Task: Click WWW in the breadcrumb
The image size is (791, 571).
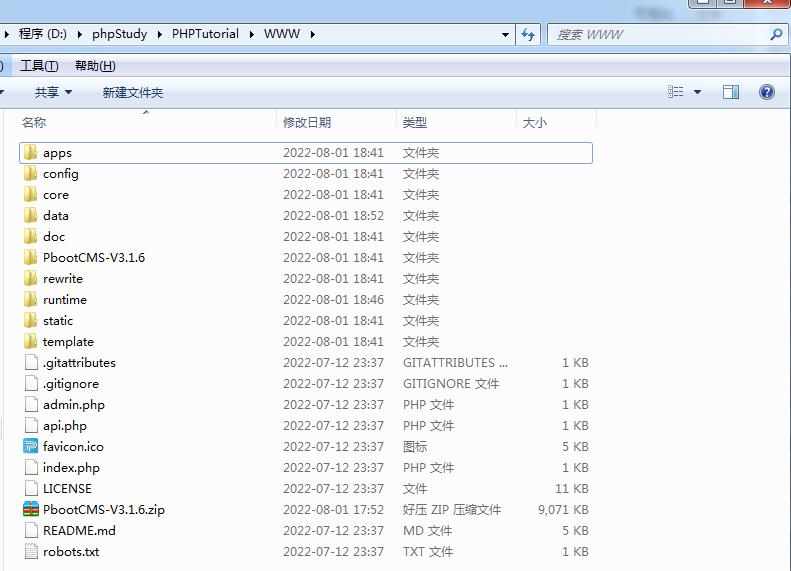Action: pos(282,34)
